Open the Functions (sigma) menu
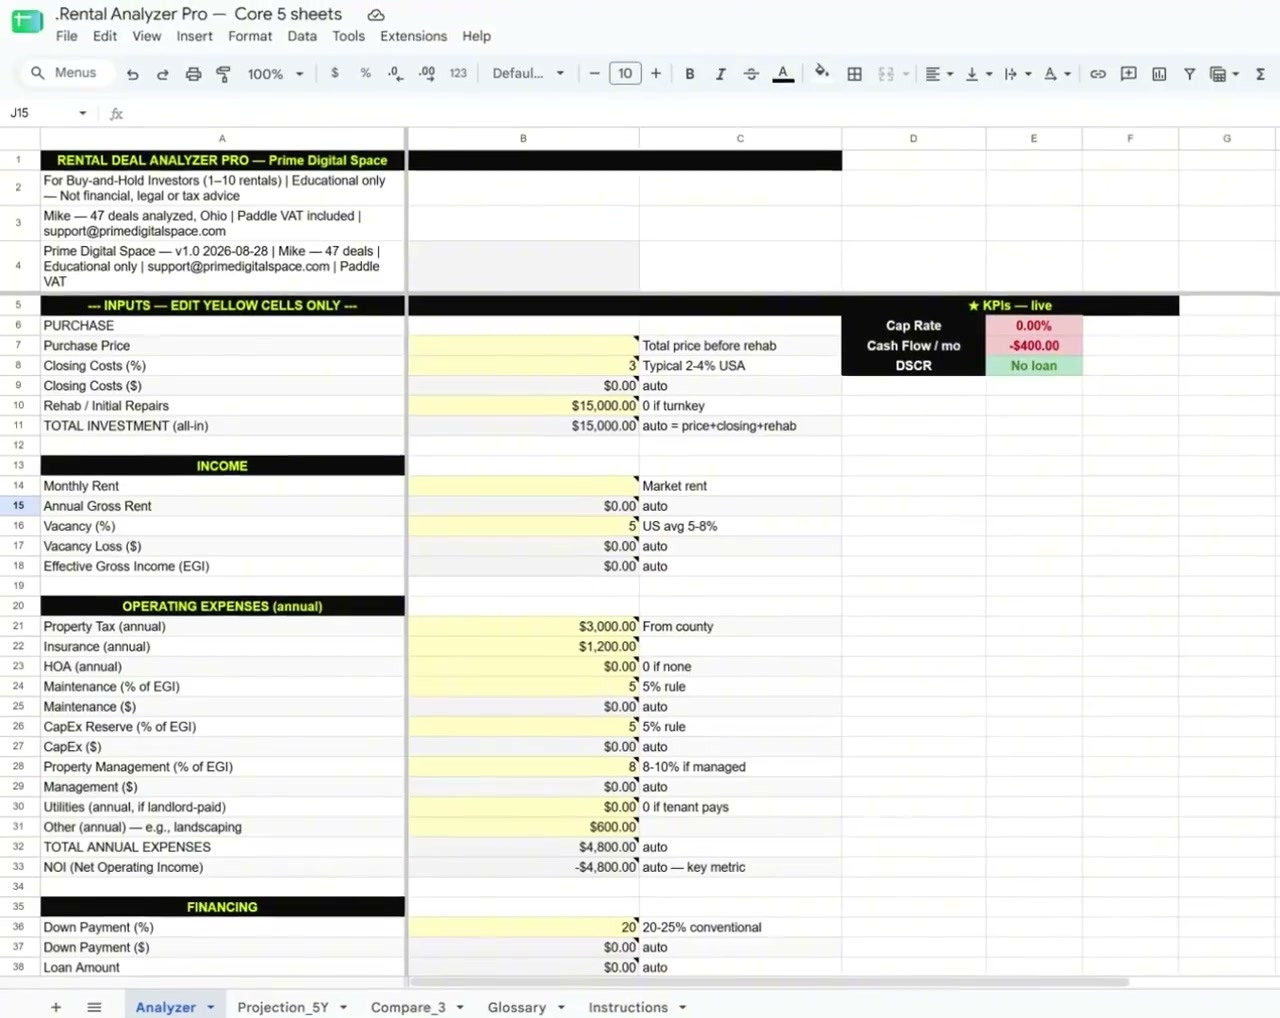Viewport: 1280px width, 1018px height. [1260, 74]
